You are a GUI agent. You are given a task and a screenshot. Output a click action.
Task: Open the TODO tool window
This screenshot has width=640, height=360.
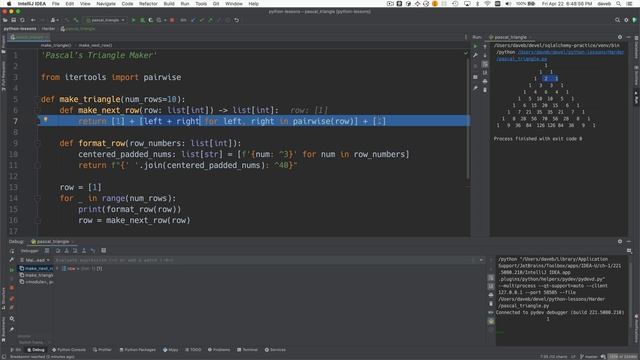click(193, 350)
